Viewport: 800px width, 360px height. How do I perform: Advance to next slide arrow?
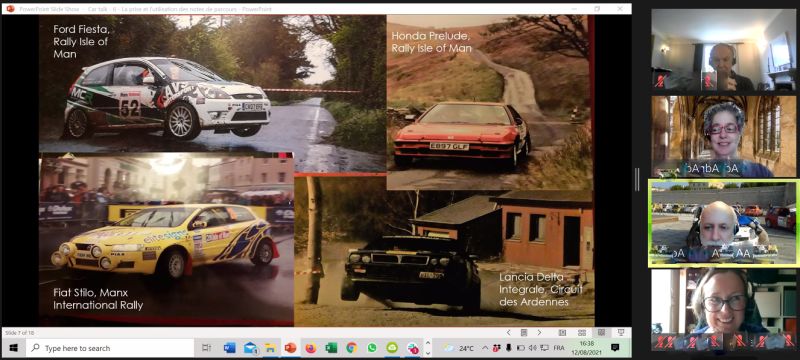click(539, 332)
